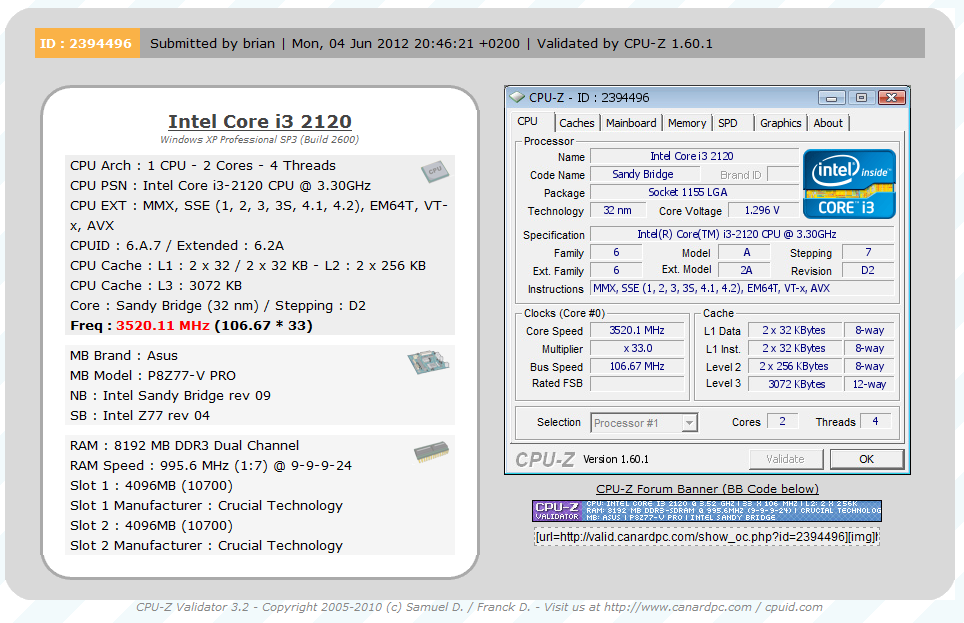The width and height of the screenshot is (964, 623).
Task: Expand the Processor #1 selection dropdown
Action: (690, 423)
